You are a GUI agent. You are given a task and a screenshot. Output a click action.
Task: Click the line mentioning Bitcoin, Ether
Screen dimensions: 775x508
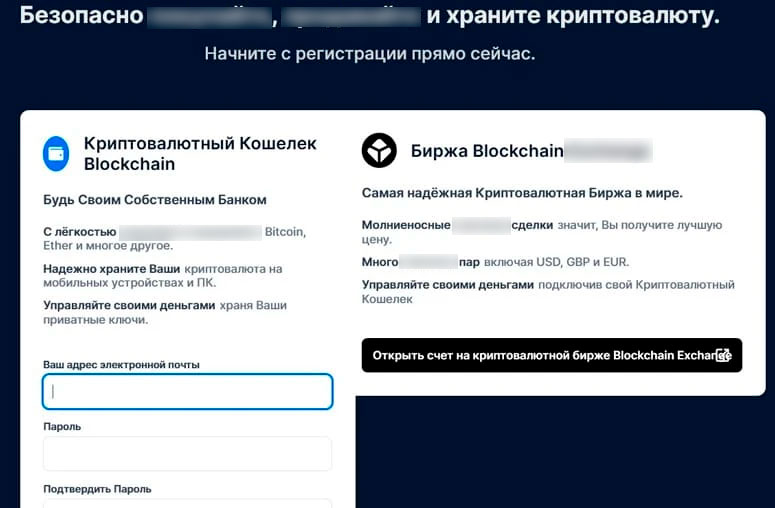tap(174, 238)
